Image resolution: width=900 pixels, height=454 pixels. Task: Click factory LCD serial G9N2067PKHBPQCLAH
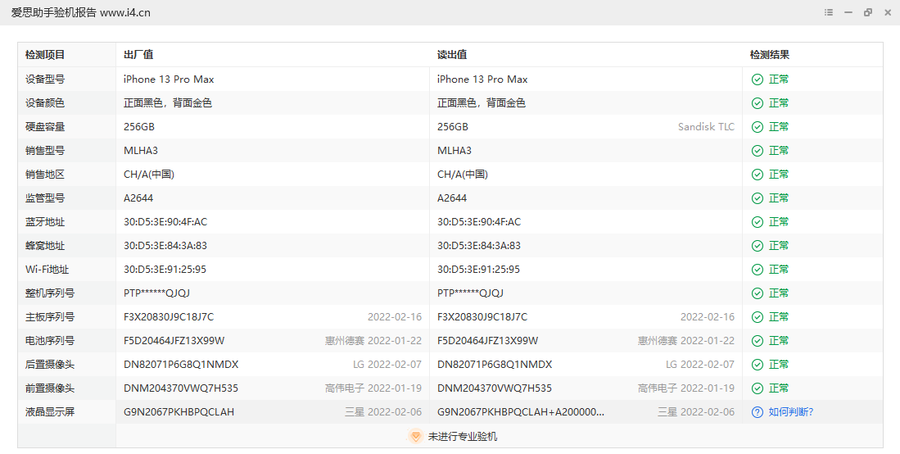179,412
